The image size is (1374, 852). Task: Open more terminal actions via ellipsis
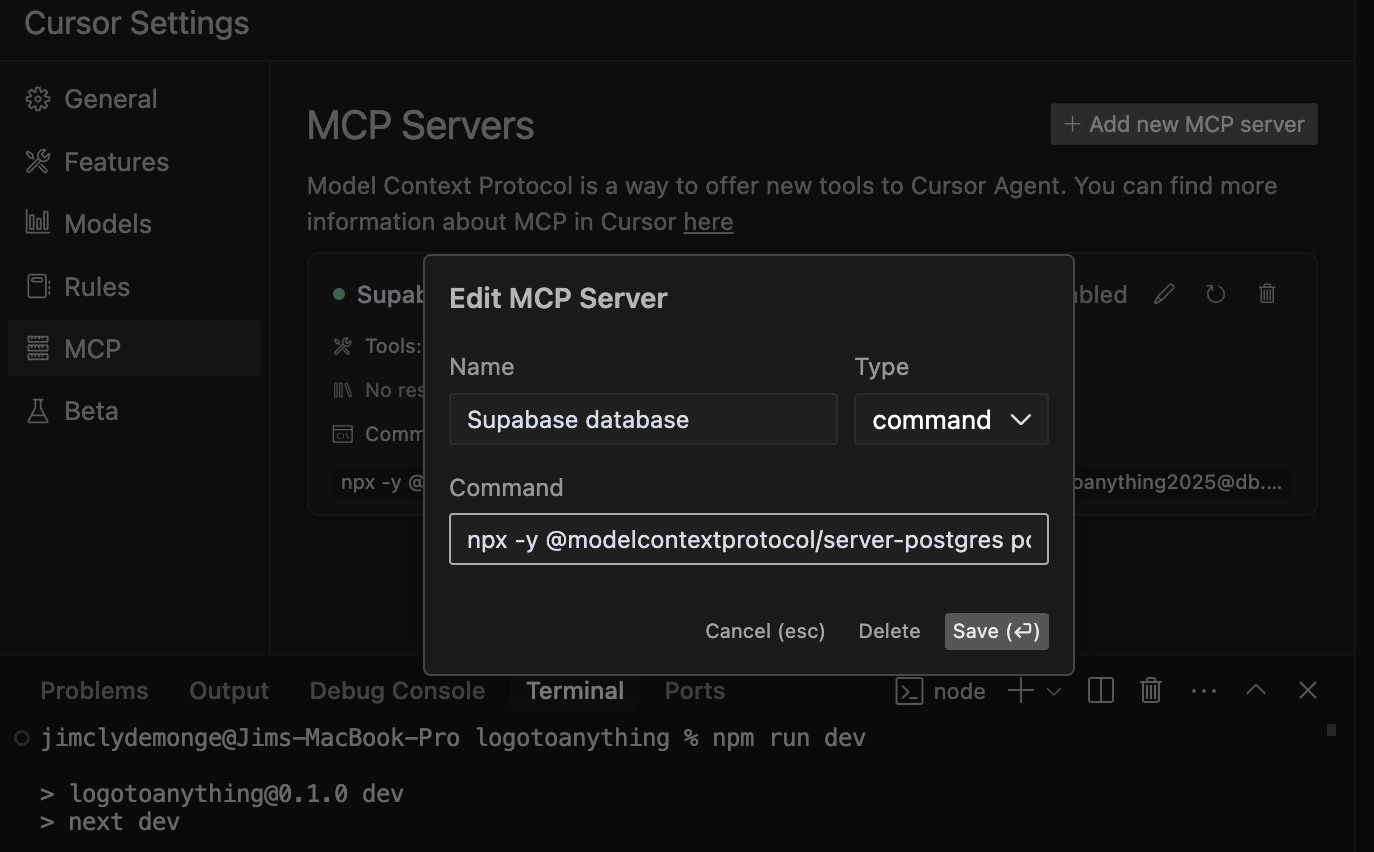pos(1203,690)
